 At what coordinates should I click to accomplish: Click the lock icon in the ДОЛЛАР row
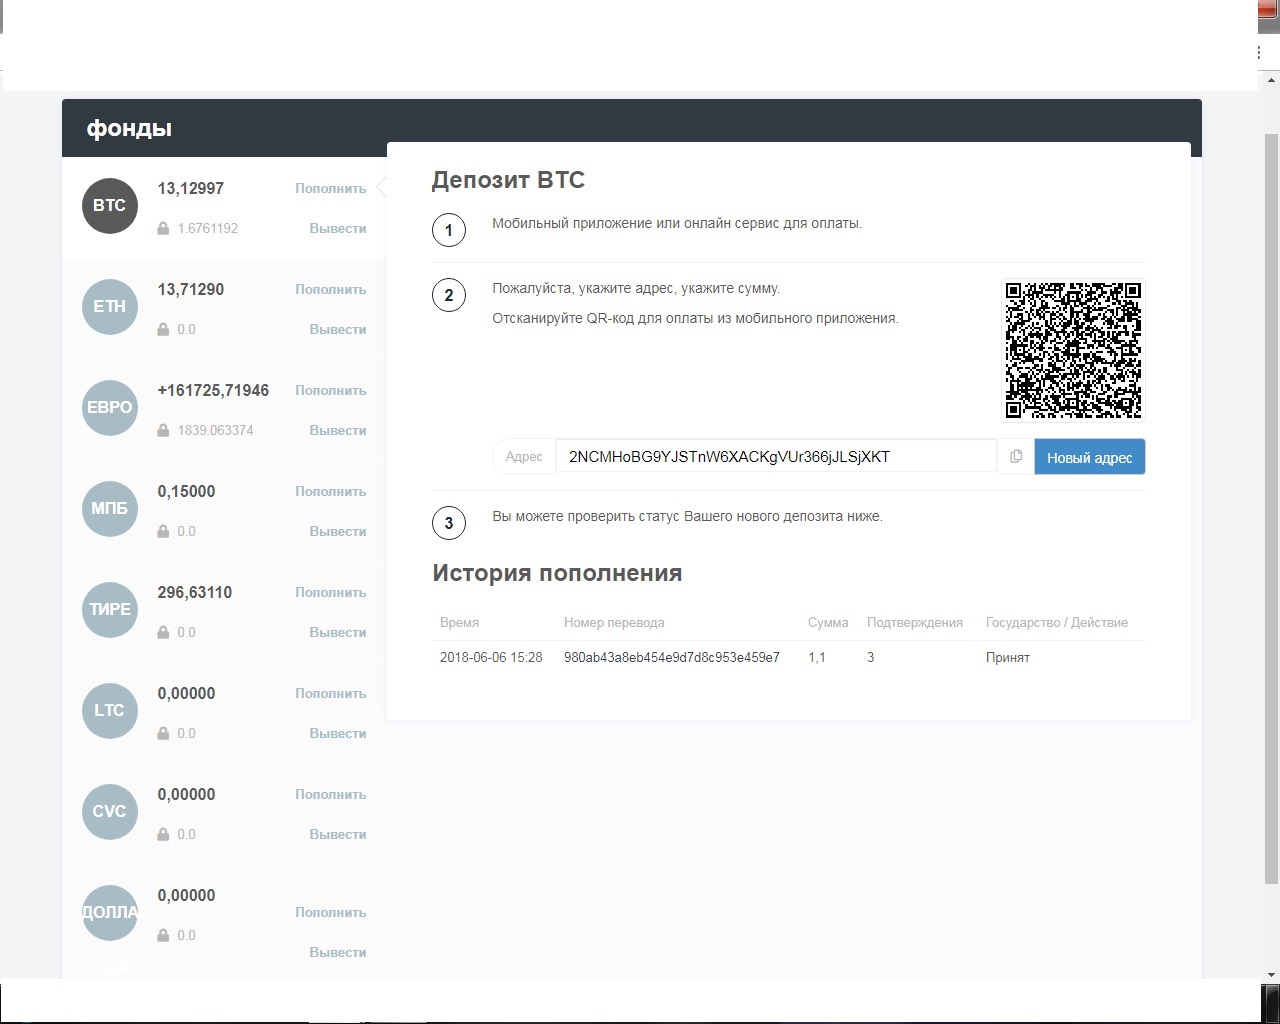coord(163,936)
